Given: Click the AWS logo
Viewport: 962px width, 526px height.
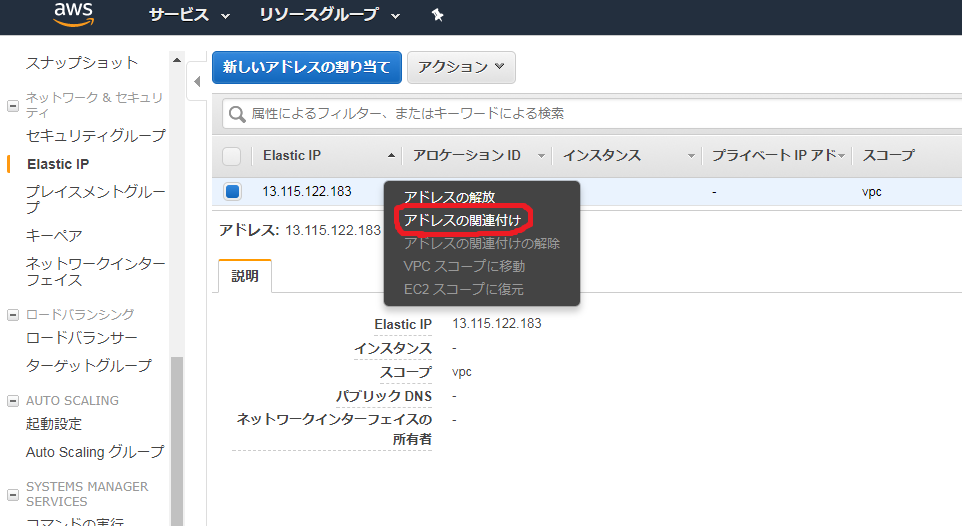Looking at the screenshot, I should click(74, 14).
